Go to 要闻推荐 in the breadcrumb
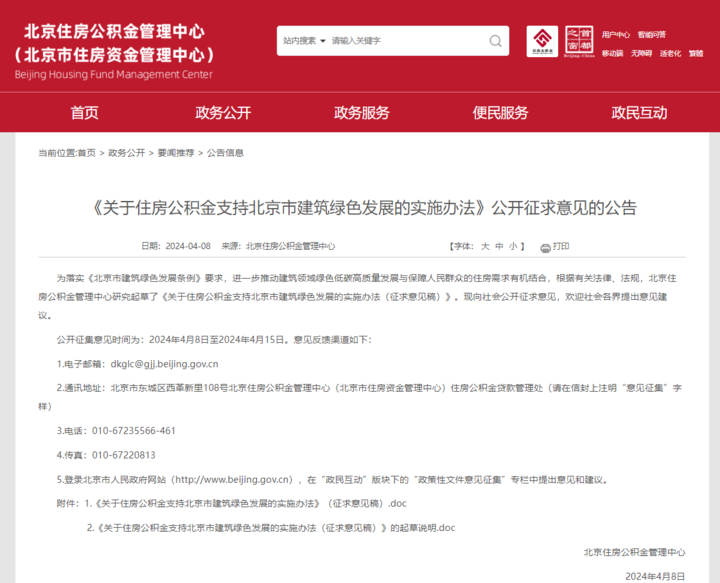 point(176,153)
